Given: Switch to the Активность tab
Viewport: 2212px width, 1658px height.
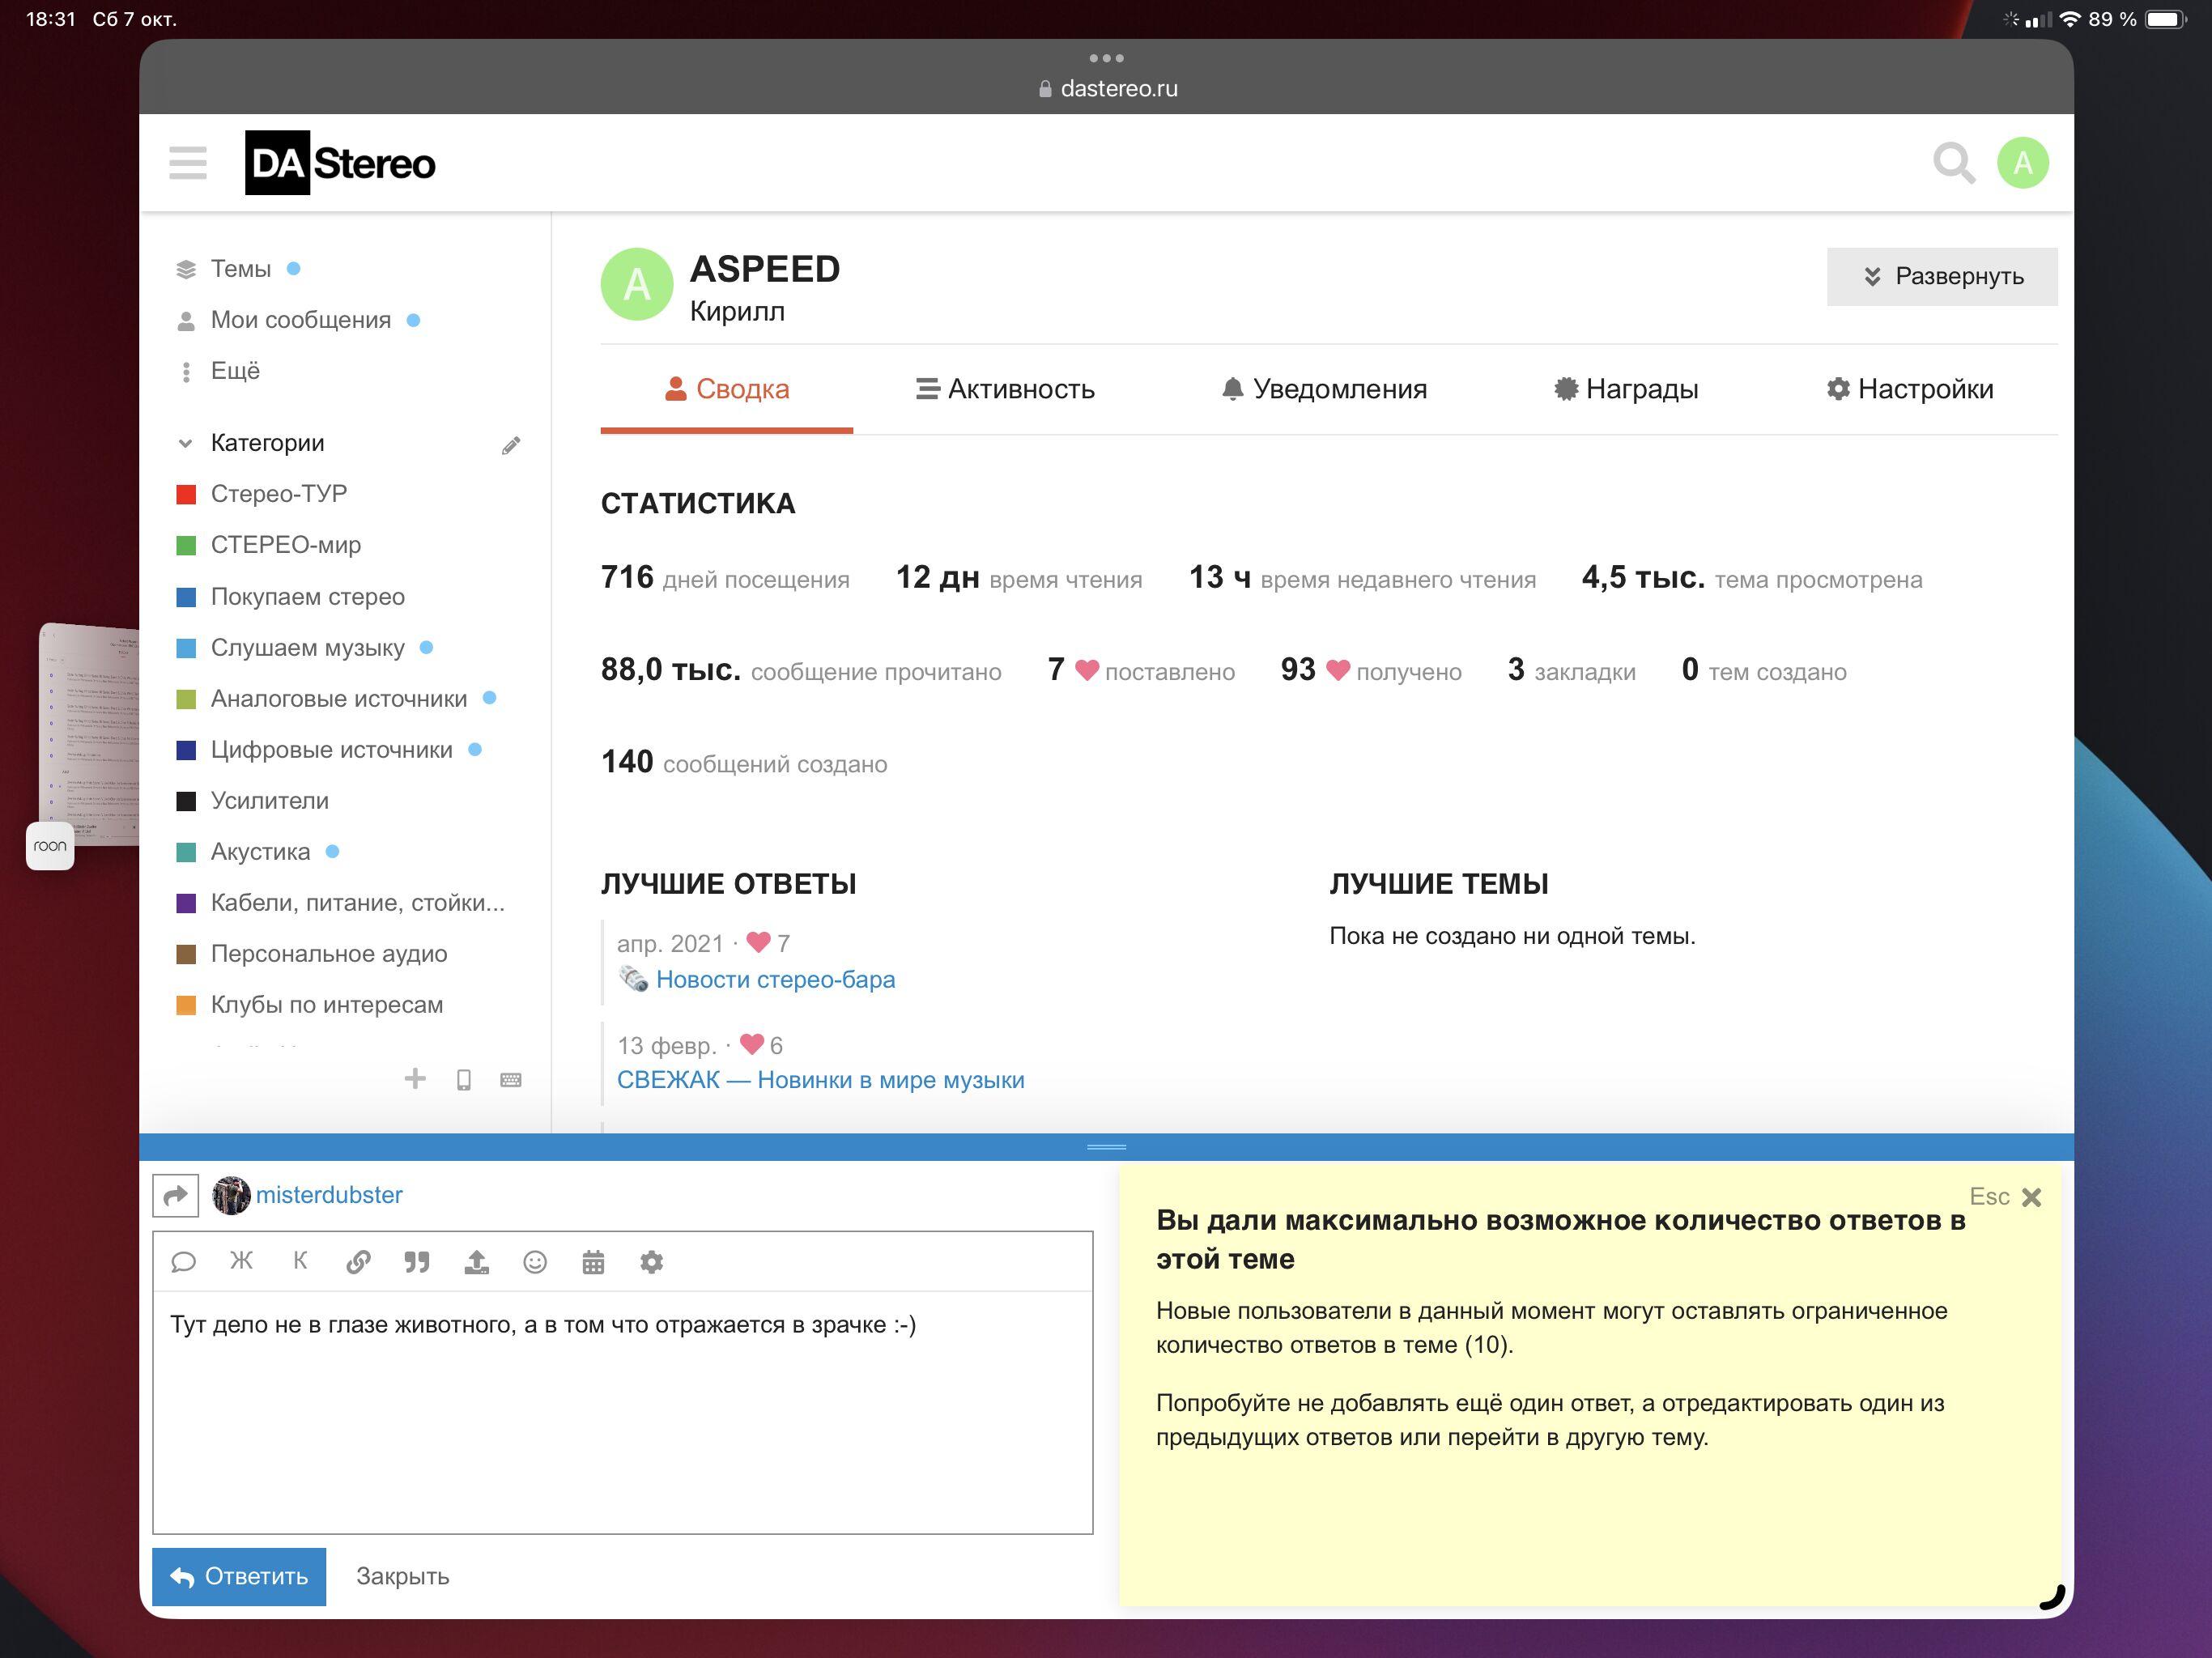Looking at the screenshot, I should 1005,389.
